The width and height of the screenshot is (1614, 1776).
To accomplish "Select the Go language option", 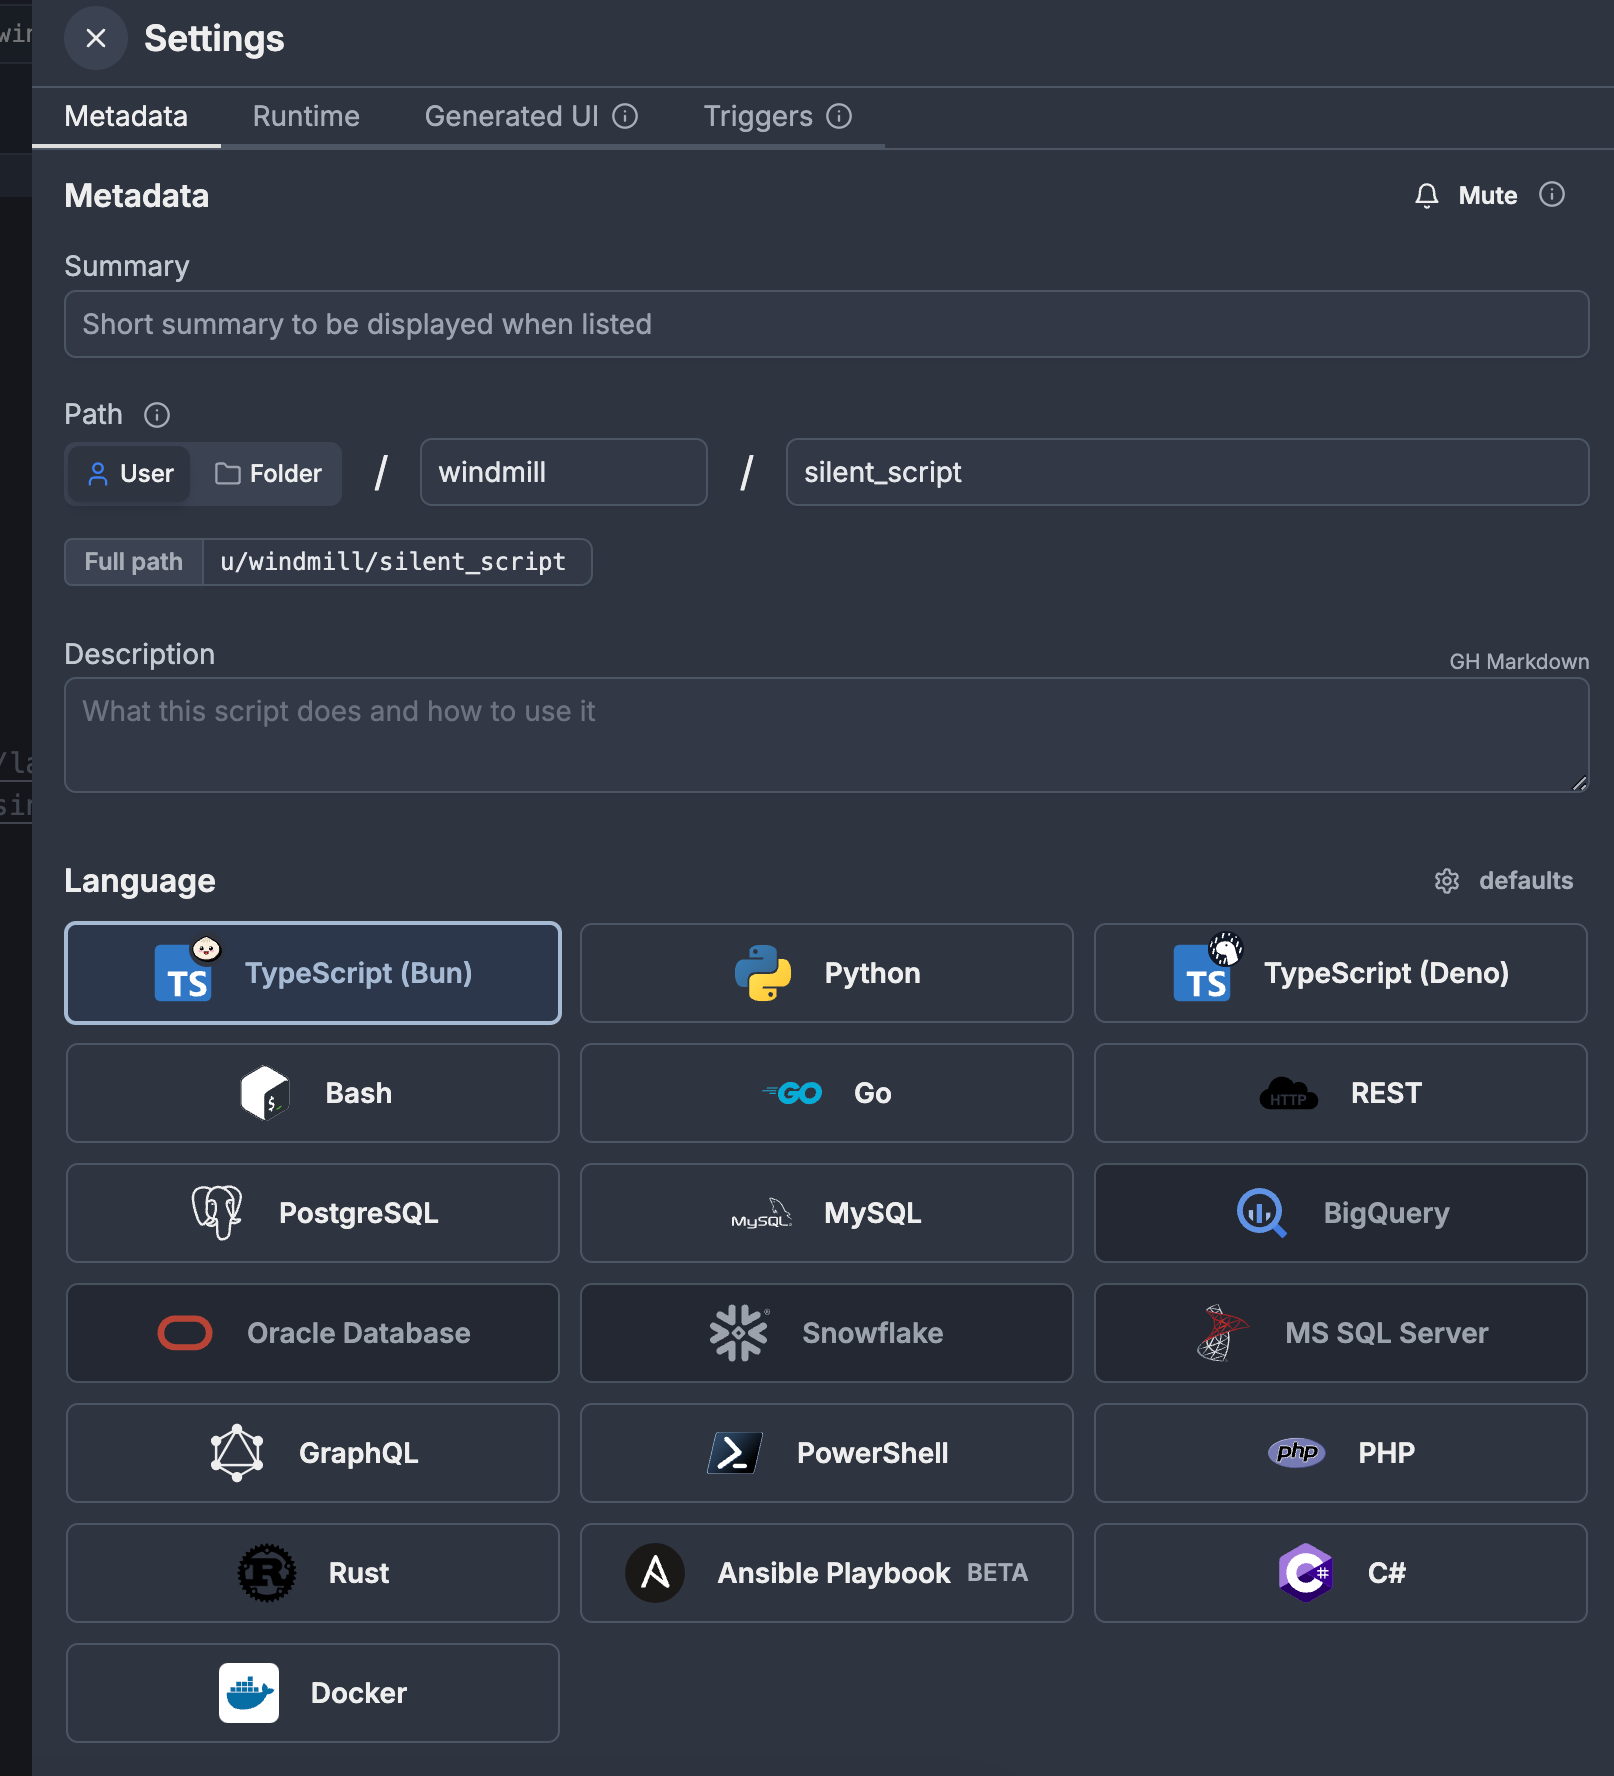I will 826,1093.
